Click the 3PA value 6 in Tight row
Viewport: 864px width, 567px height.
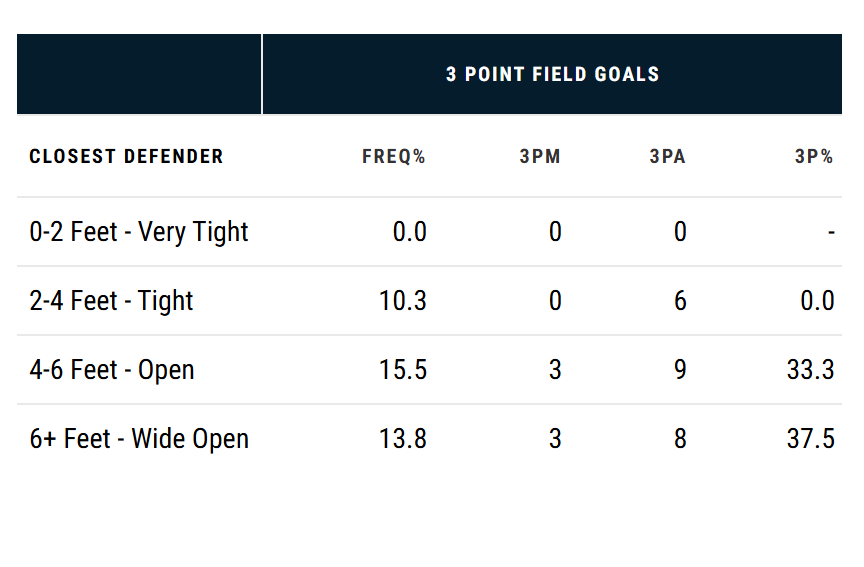click(680, 301)
